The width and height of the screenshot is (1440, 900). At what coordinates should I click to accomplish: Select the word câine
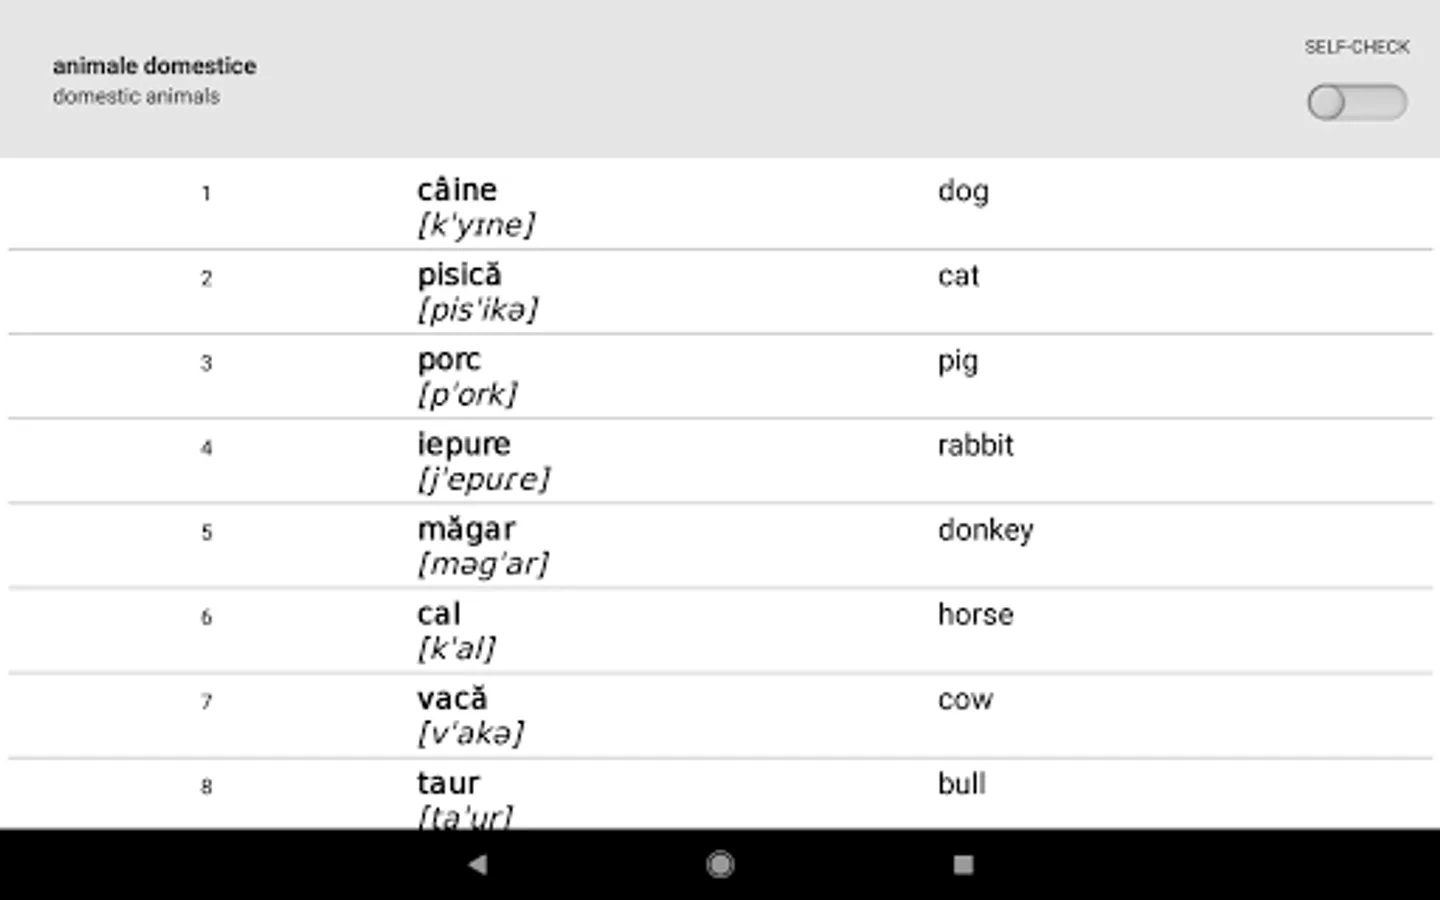457,190
